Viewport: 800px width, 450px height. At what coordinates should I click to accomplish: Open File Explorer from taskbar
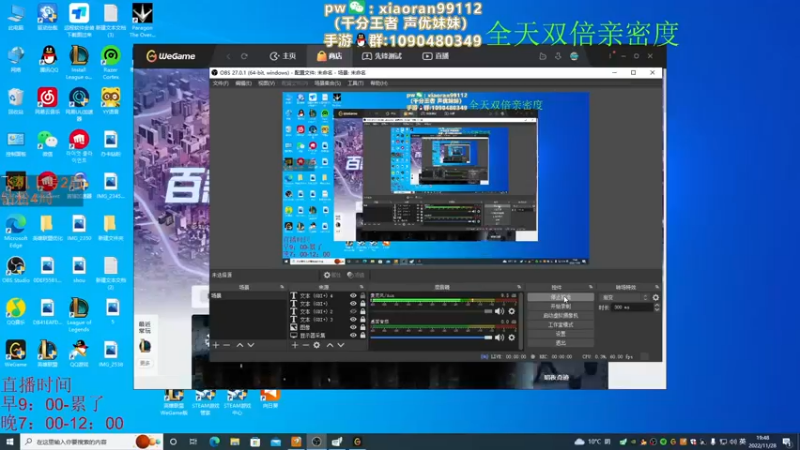(235, 442)
